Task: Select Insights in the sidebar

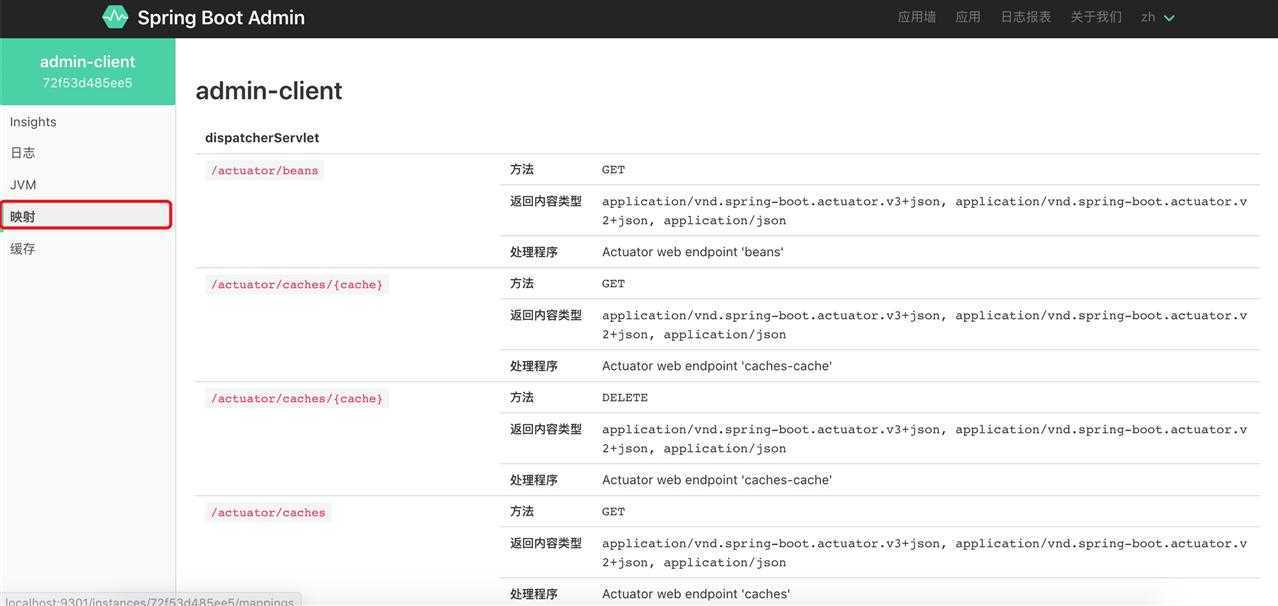Action: pos(33,122)
